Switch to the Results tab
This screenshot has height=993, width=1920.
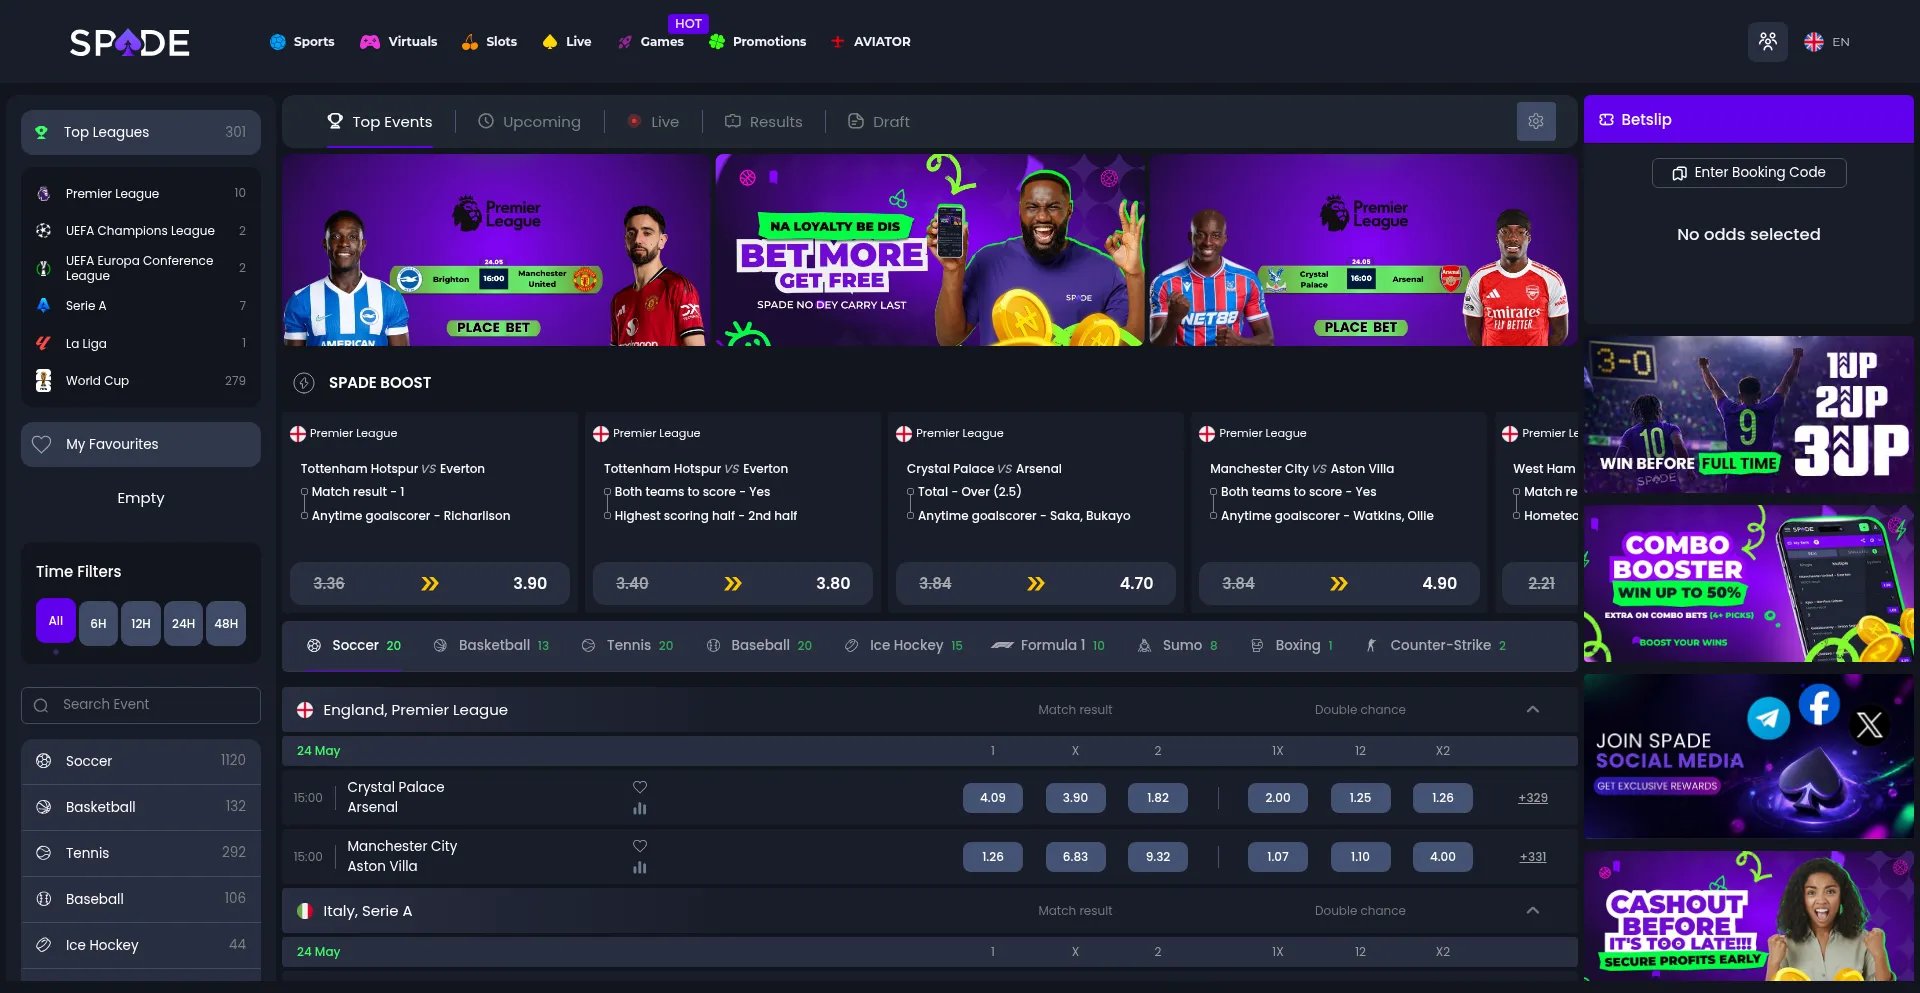(764, 122)
